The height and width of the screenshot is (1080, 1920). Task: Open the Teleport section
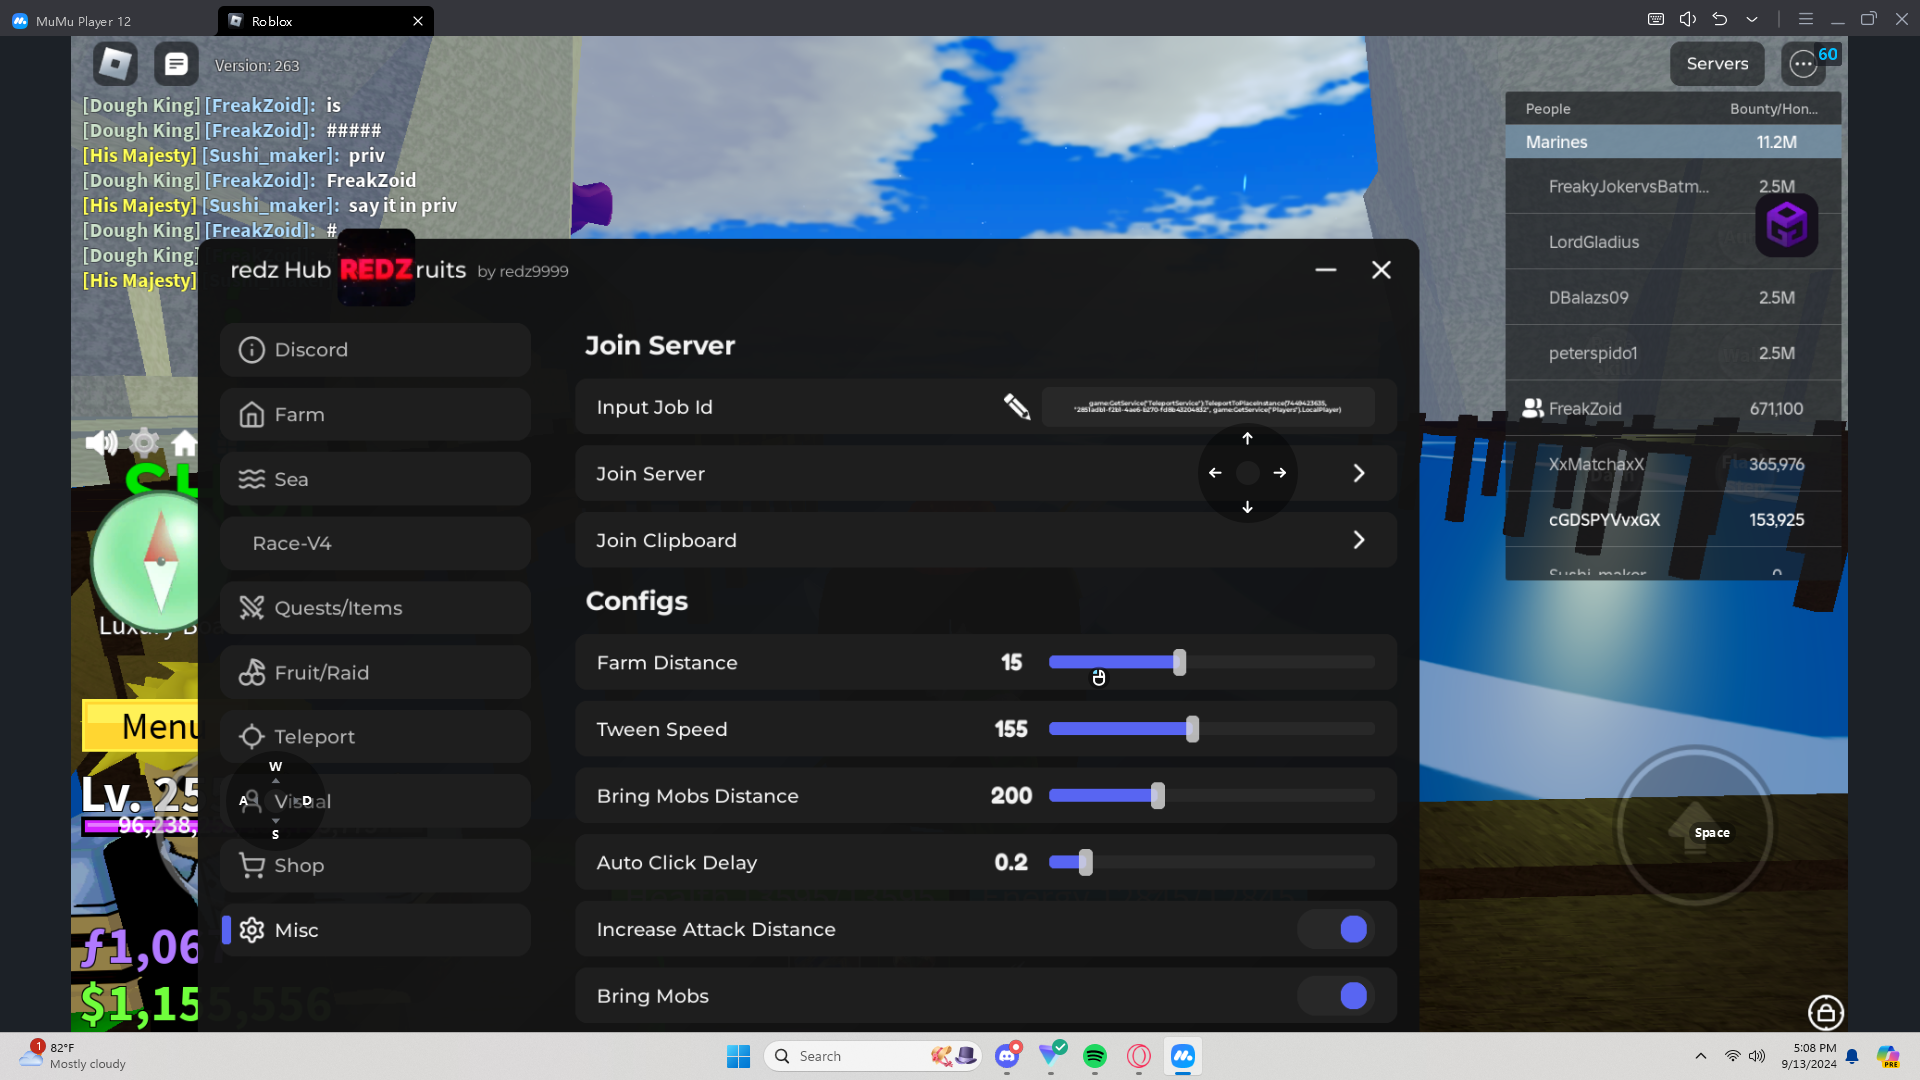point(375,737)
